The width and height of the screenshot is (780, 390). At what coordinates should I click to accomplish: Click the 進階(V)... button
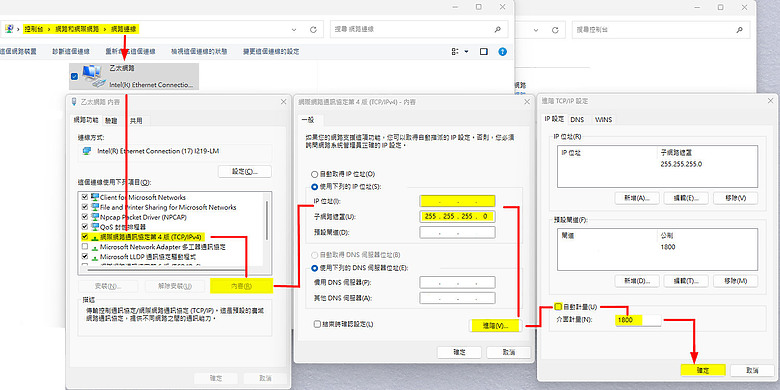(495, 326)
